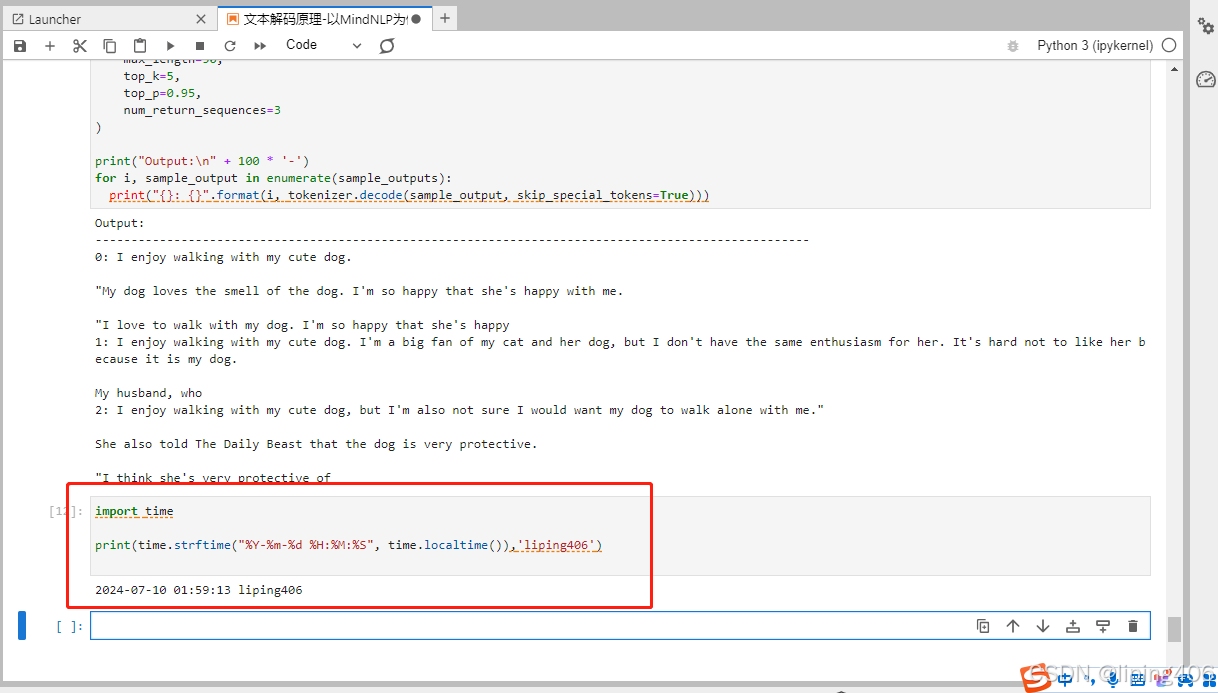Click the 'num_return_sequences=3' code line
The width and height of the screenshot is (1218, 693).
[202, 110]
